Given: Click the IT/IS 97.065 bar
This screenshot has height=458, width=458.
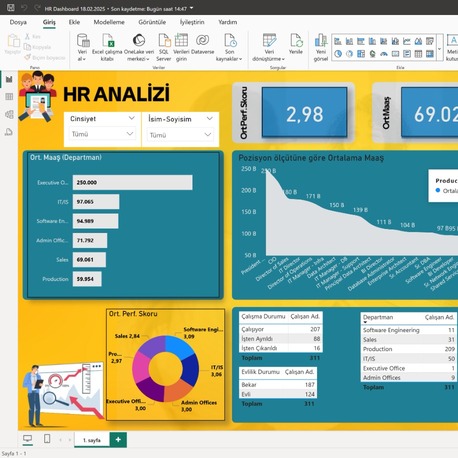Looking at the screenshot, I should (96, 202).
